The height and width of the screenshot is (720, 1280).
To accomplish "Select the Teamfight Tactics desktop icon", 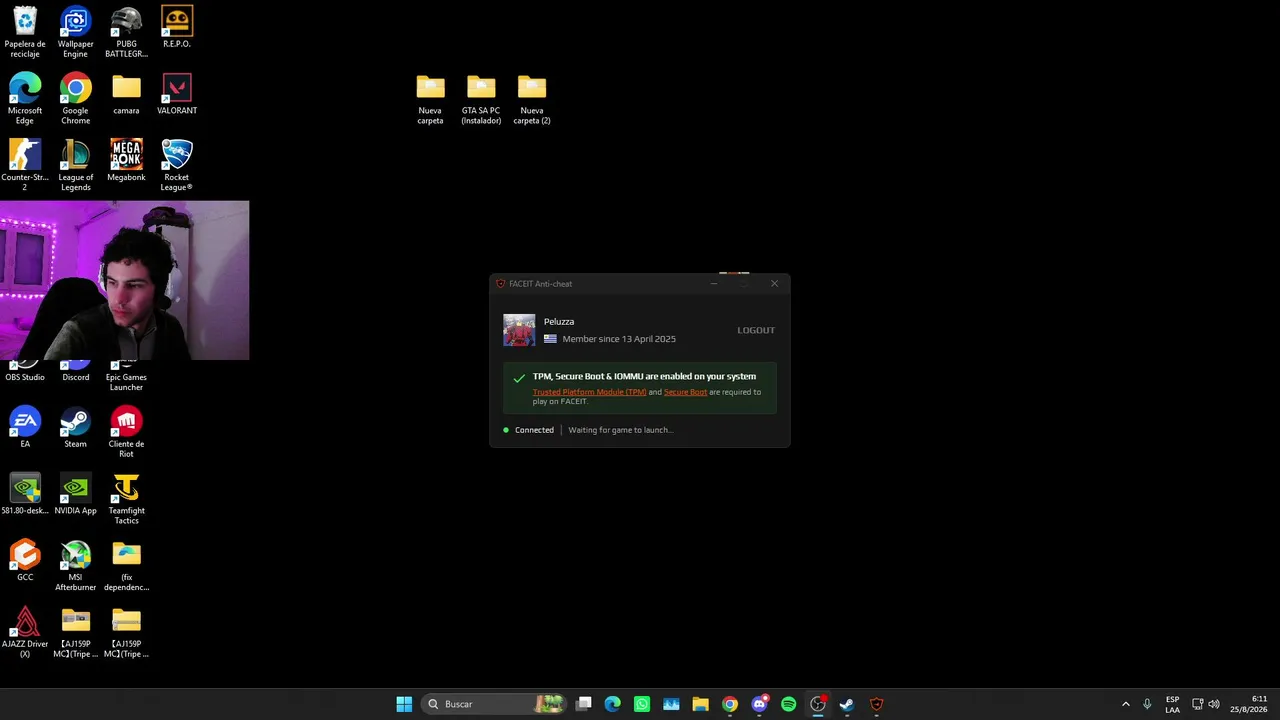I will click(126, 499).
